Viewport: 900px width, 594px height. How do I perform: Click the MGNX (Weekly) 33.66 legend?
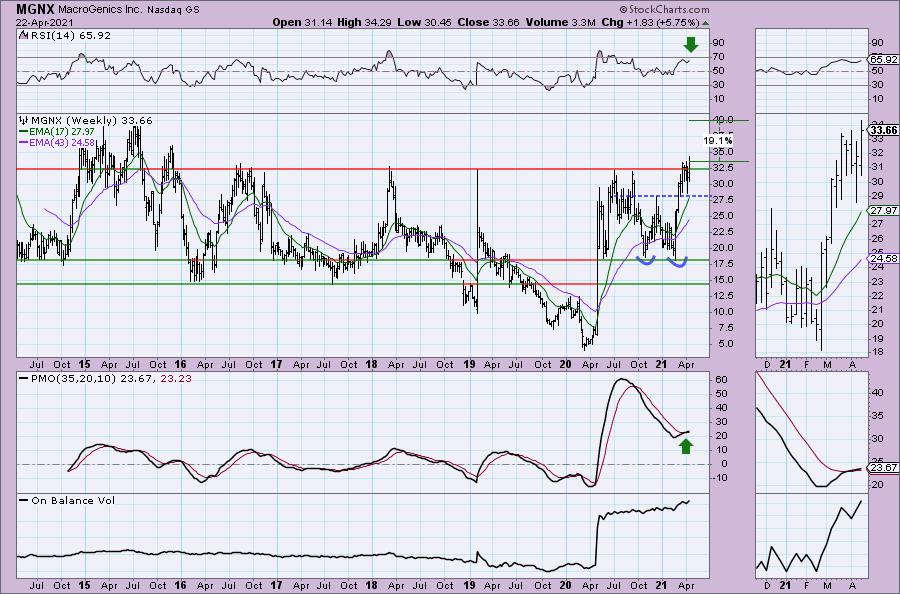[x=92, y=121]
